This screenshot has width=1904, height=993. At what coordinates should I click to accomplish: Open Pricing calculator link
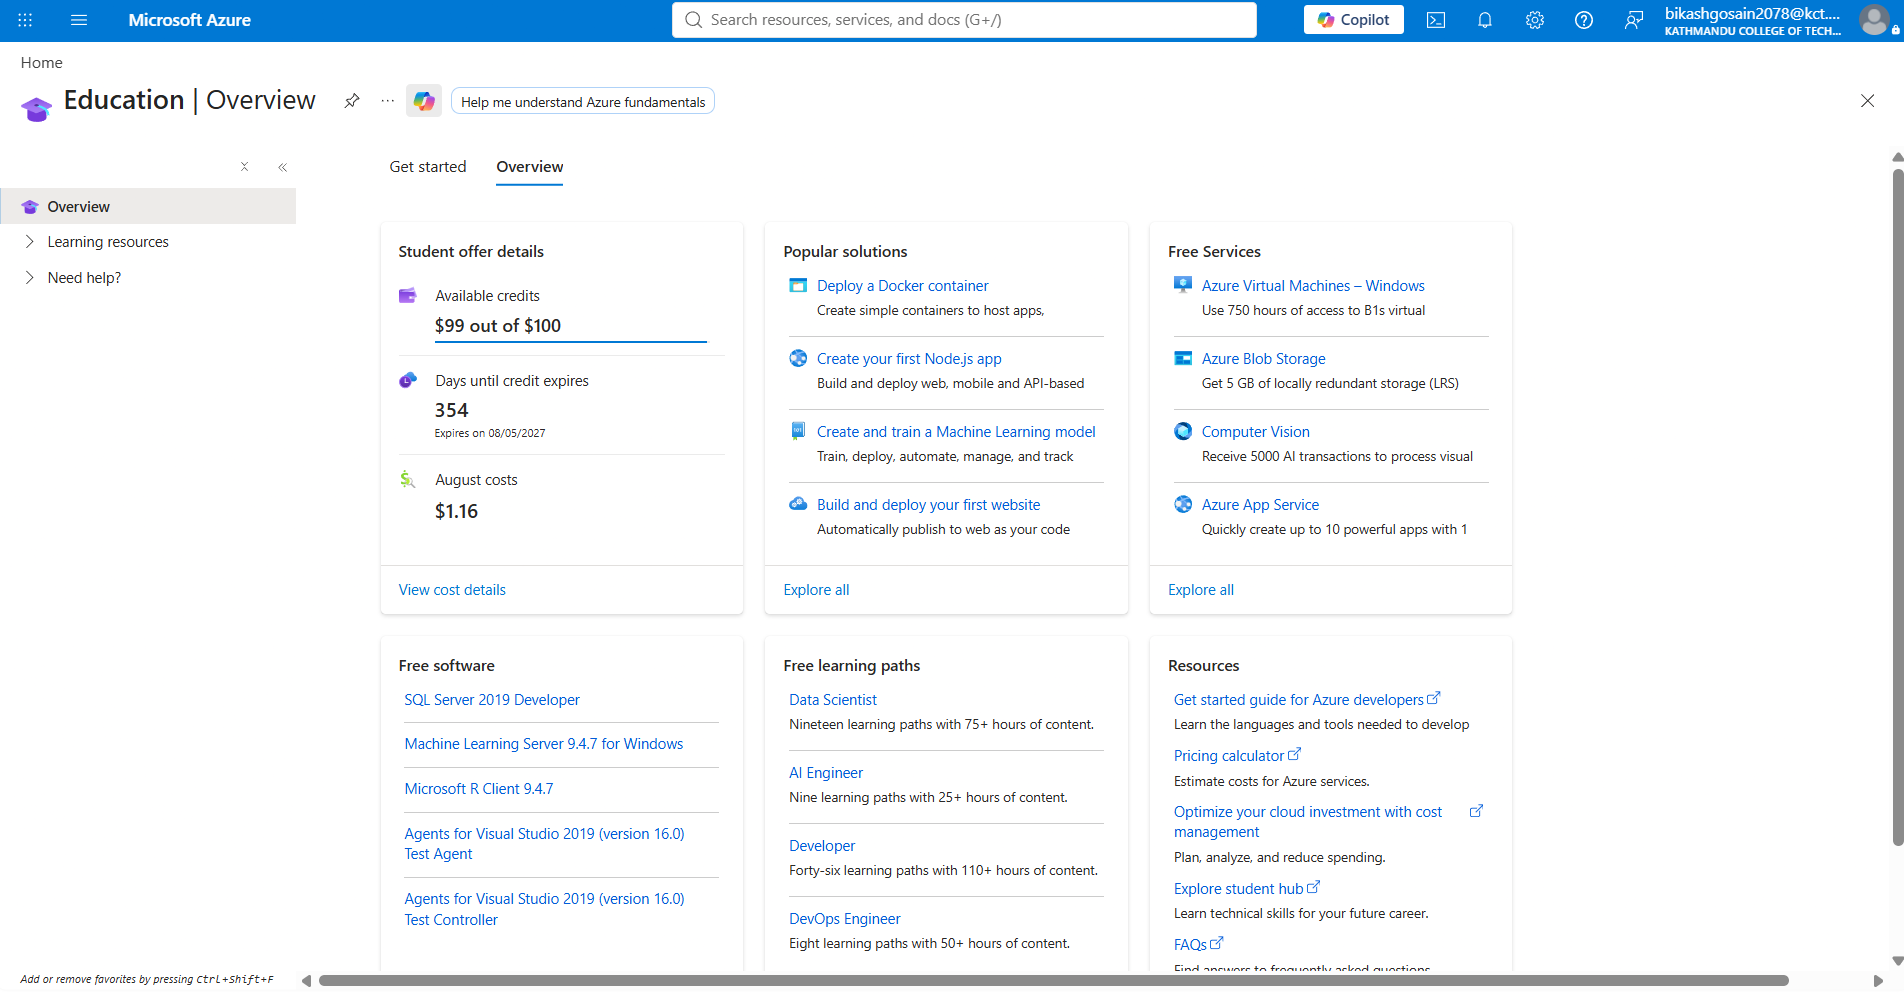pos(1237,756)
